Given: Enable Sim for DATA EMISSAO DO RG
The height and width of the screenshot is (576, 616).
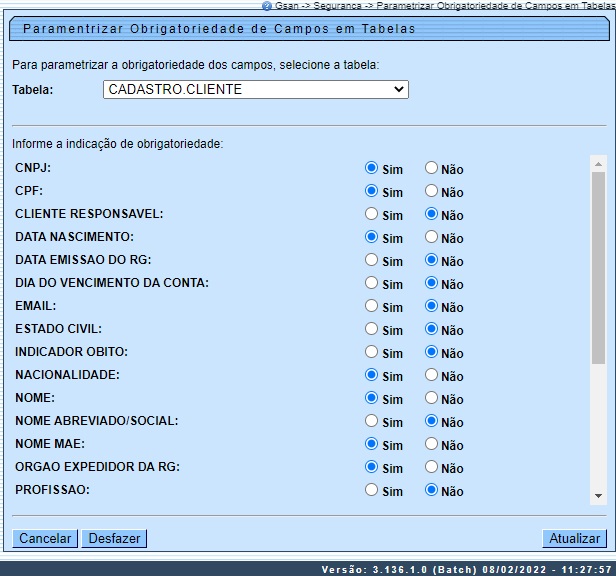Looking at the screenshot, I should (x=372, y=260).
